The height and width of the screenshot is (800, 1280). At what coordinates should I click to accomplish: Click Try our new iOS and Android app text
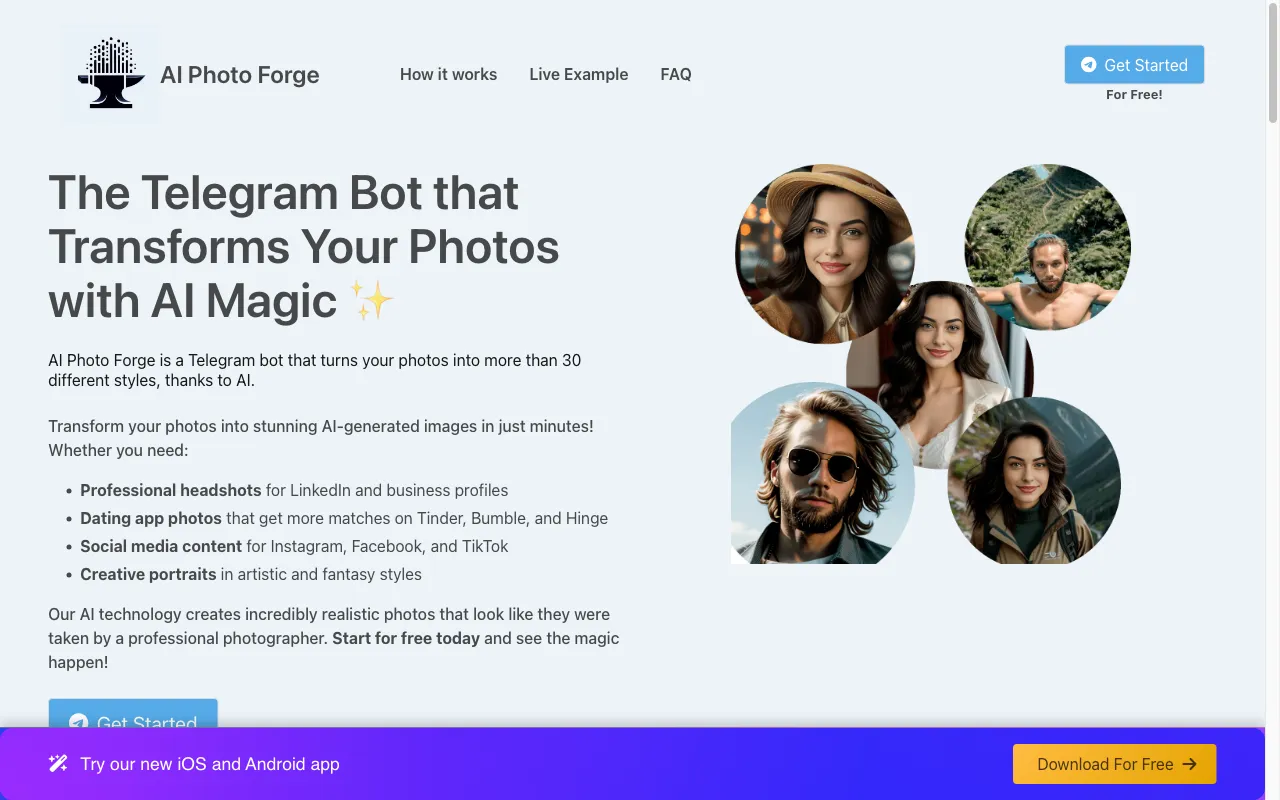tap(210, 764)
